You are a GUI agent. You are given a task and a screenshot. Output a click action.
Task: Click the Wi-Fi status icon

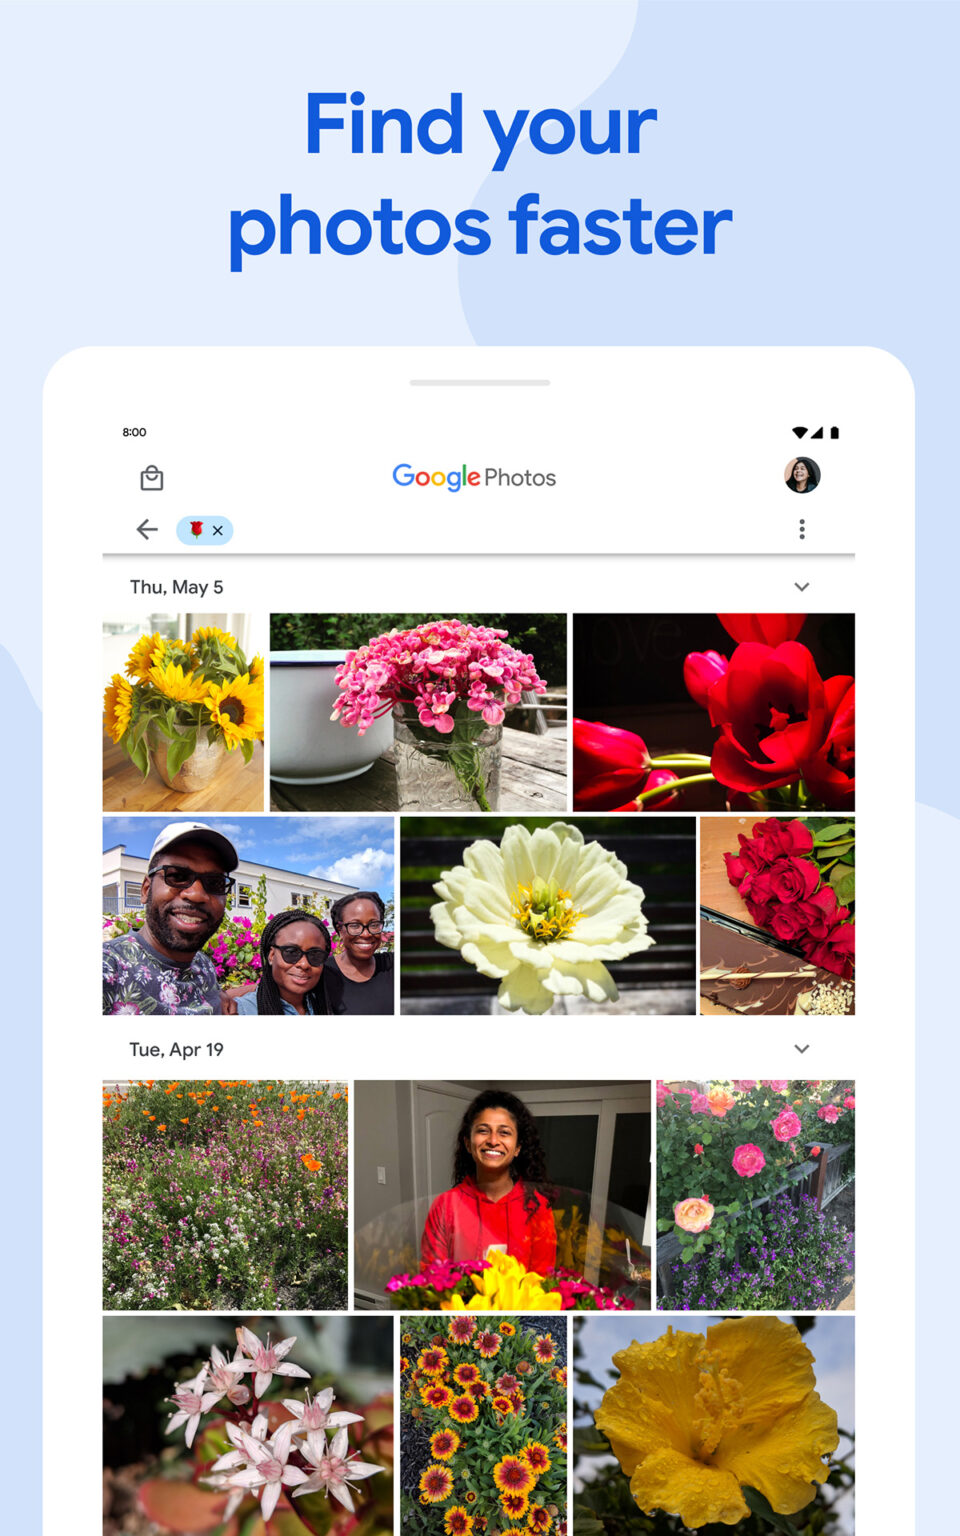click(799, 432)
